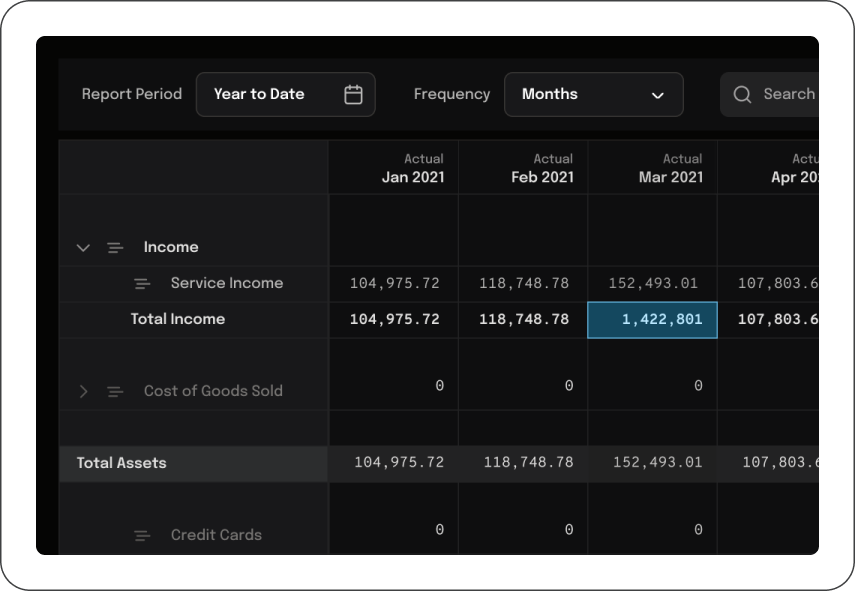Select the Credit Cards row label
This screenshot has width=855, height=591.
[216, 536]
